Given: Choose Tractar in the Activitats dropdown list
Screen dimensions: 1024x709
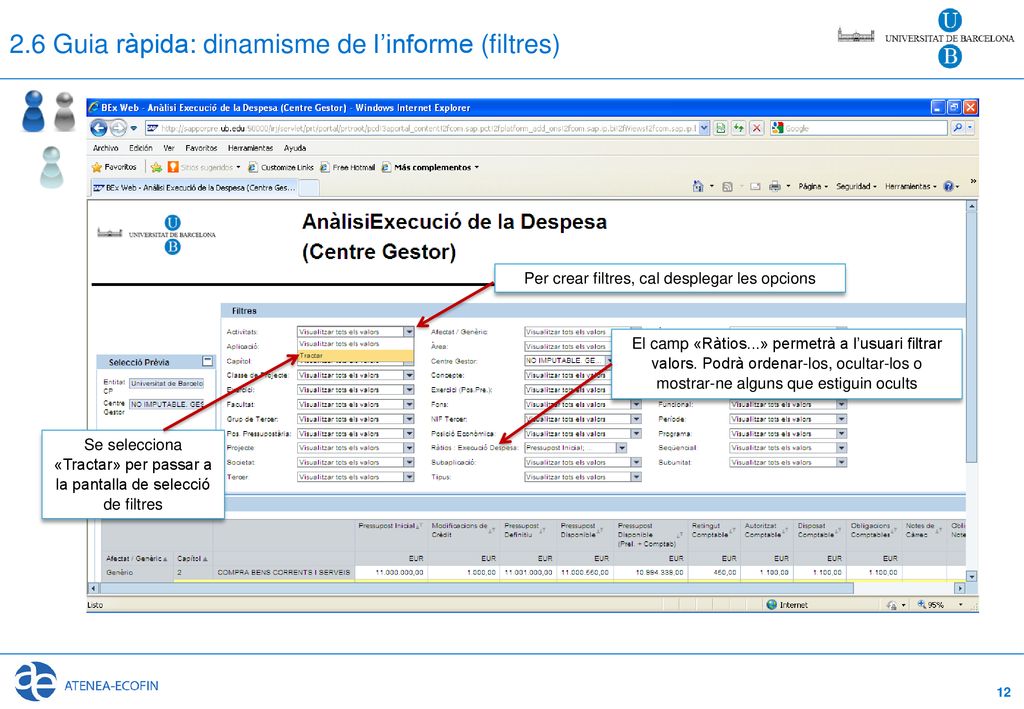Looking at the screenshot, I should (355, 356).
